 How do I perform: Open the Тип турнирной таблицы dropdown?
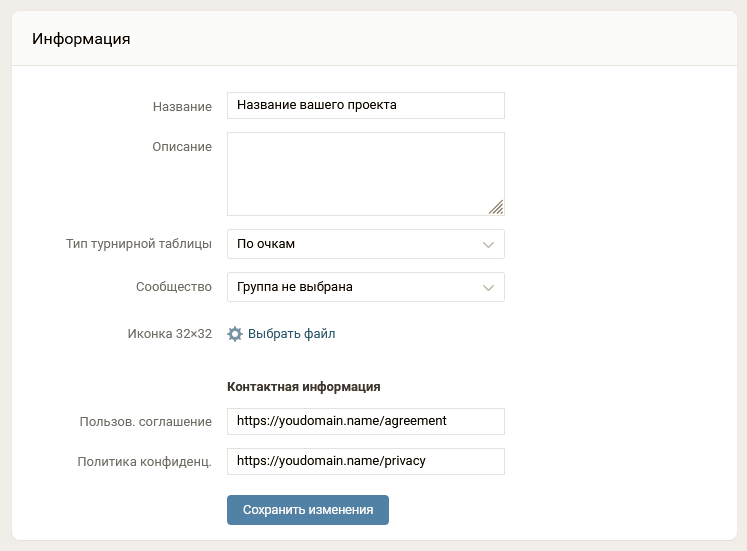365,244
